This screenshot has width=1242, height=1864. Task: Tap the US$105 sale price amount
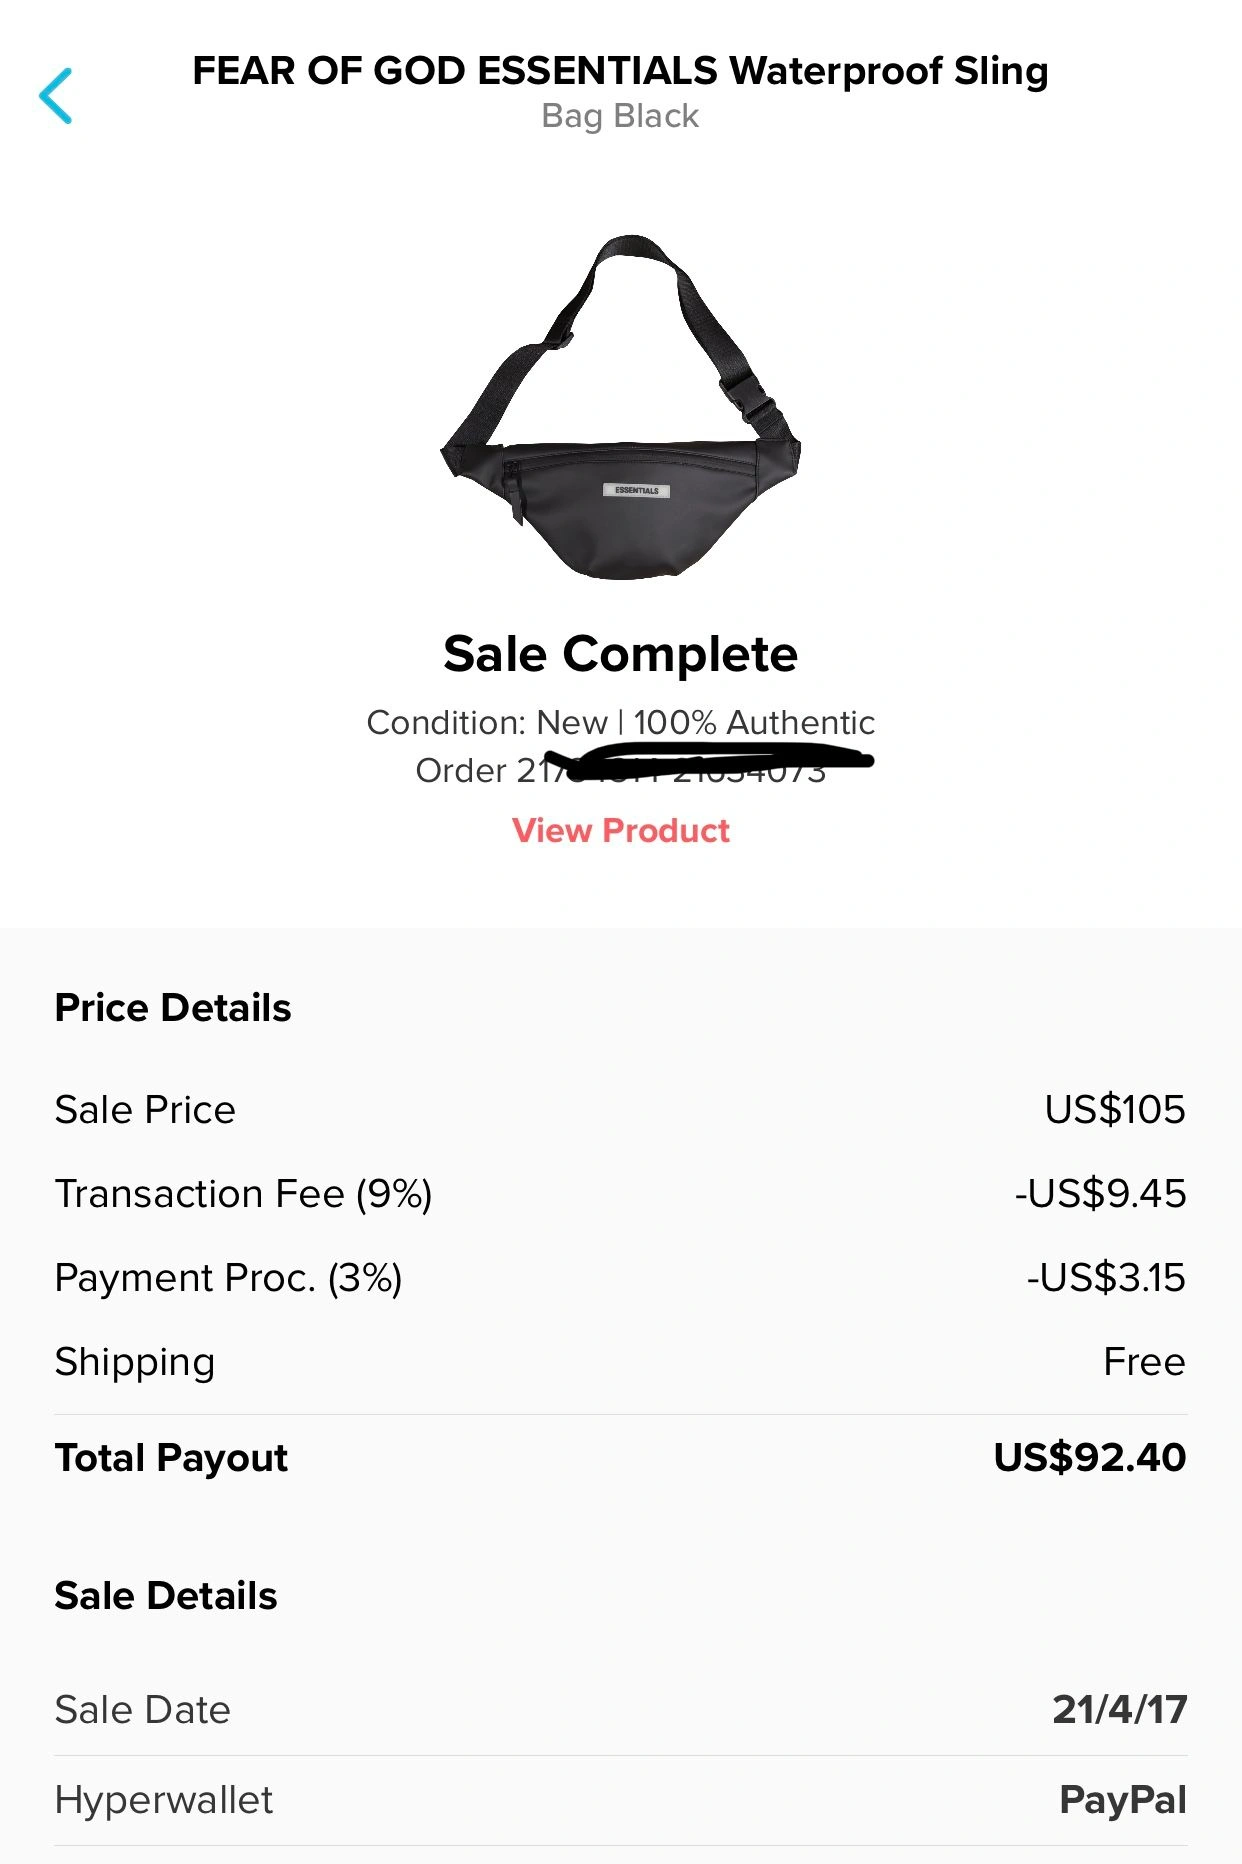(1115, 1110)
